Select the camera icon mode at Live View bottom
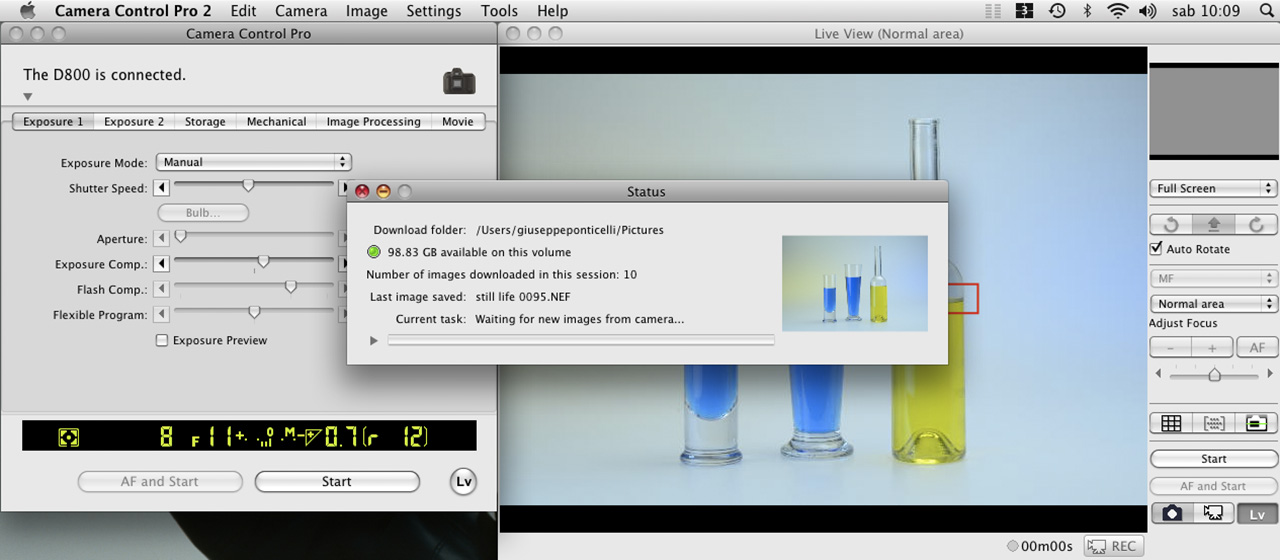1280x560 pixels. [x=1171, y=513]
